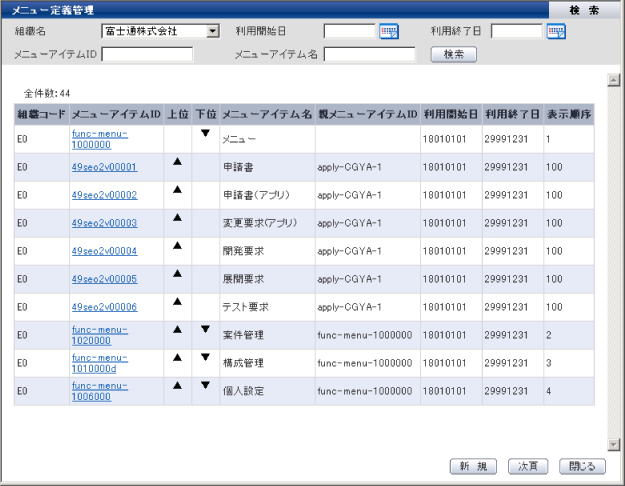Focus the 利用開始日 date field
Image resolution: width=625 pixels, height=486 pixels.
point(350,31)
